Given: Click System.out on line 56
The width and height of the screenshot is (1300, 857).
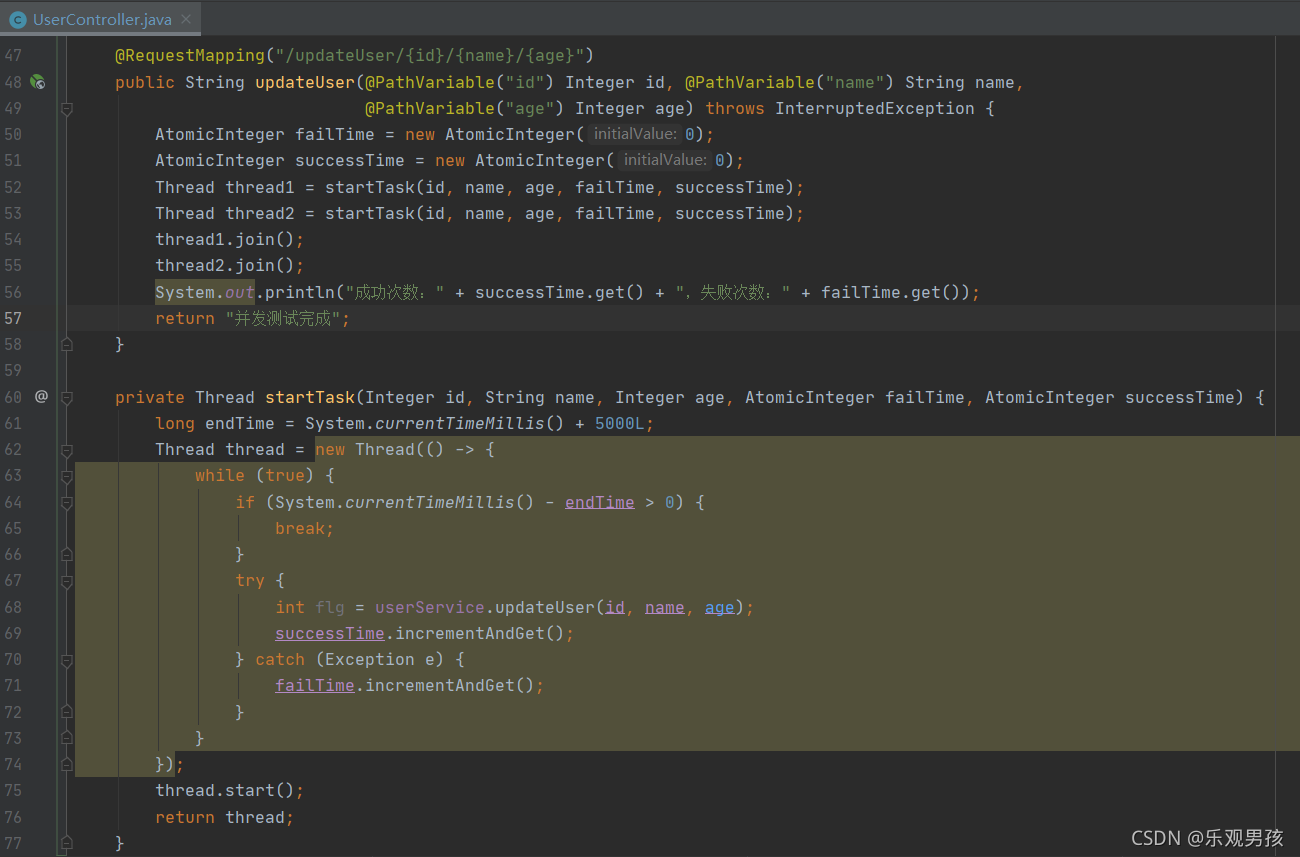Looking at the screenshot, I should click(x=205, y=292).
